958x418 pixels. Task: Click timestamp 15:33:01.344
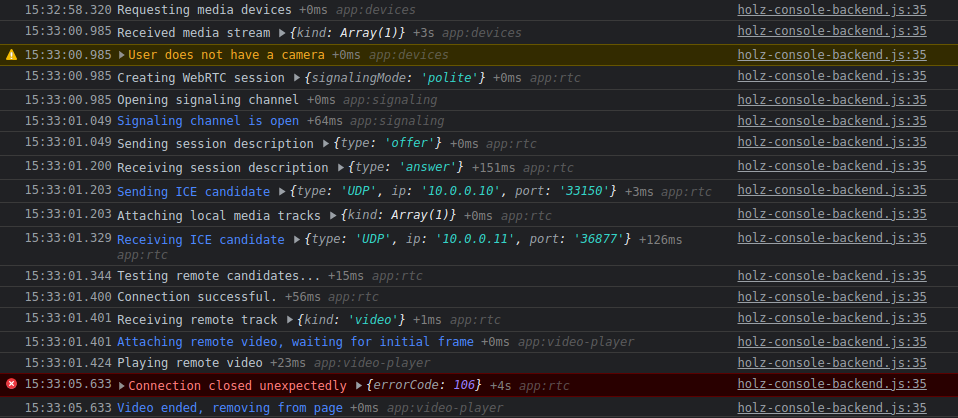click(x=68, y=276)
